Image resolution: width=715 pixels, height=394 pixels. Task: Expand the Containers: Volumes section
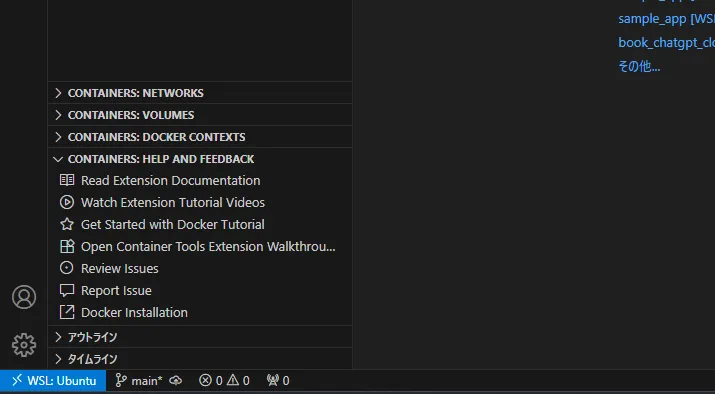(200, 115)
